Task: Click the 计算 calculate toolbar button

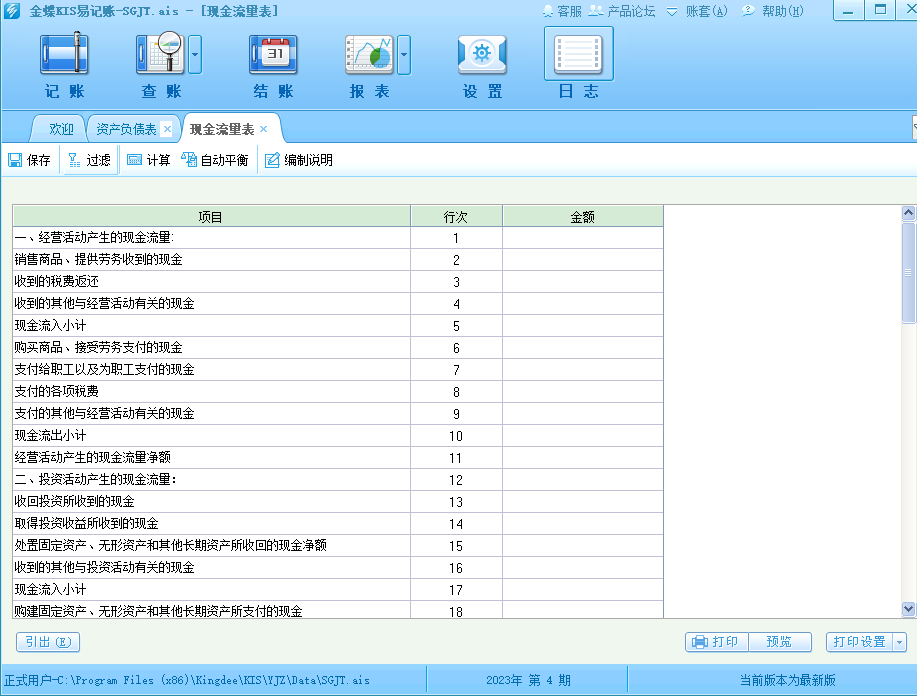Action: [149, 160]
